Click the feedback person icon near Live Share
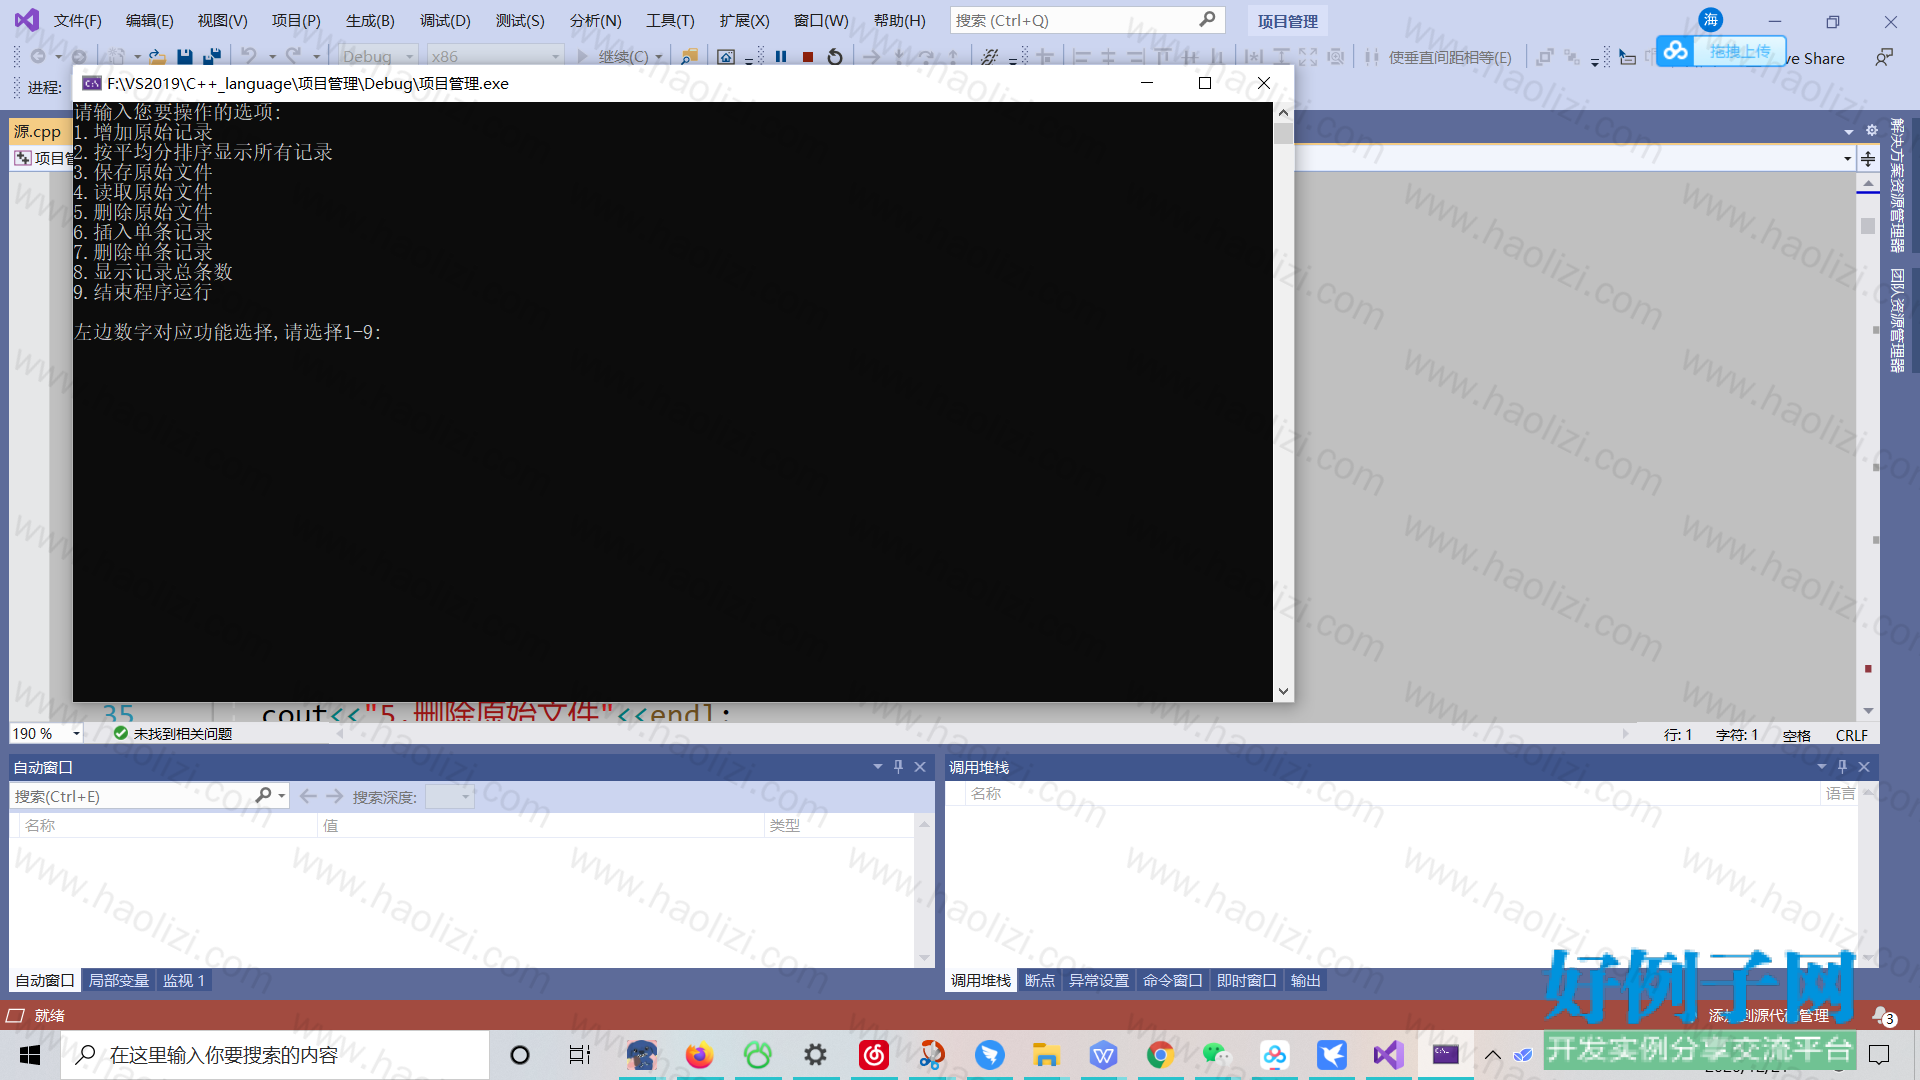 [1884, 57]
